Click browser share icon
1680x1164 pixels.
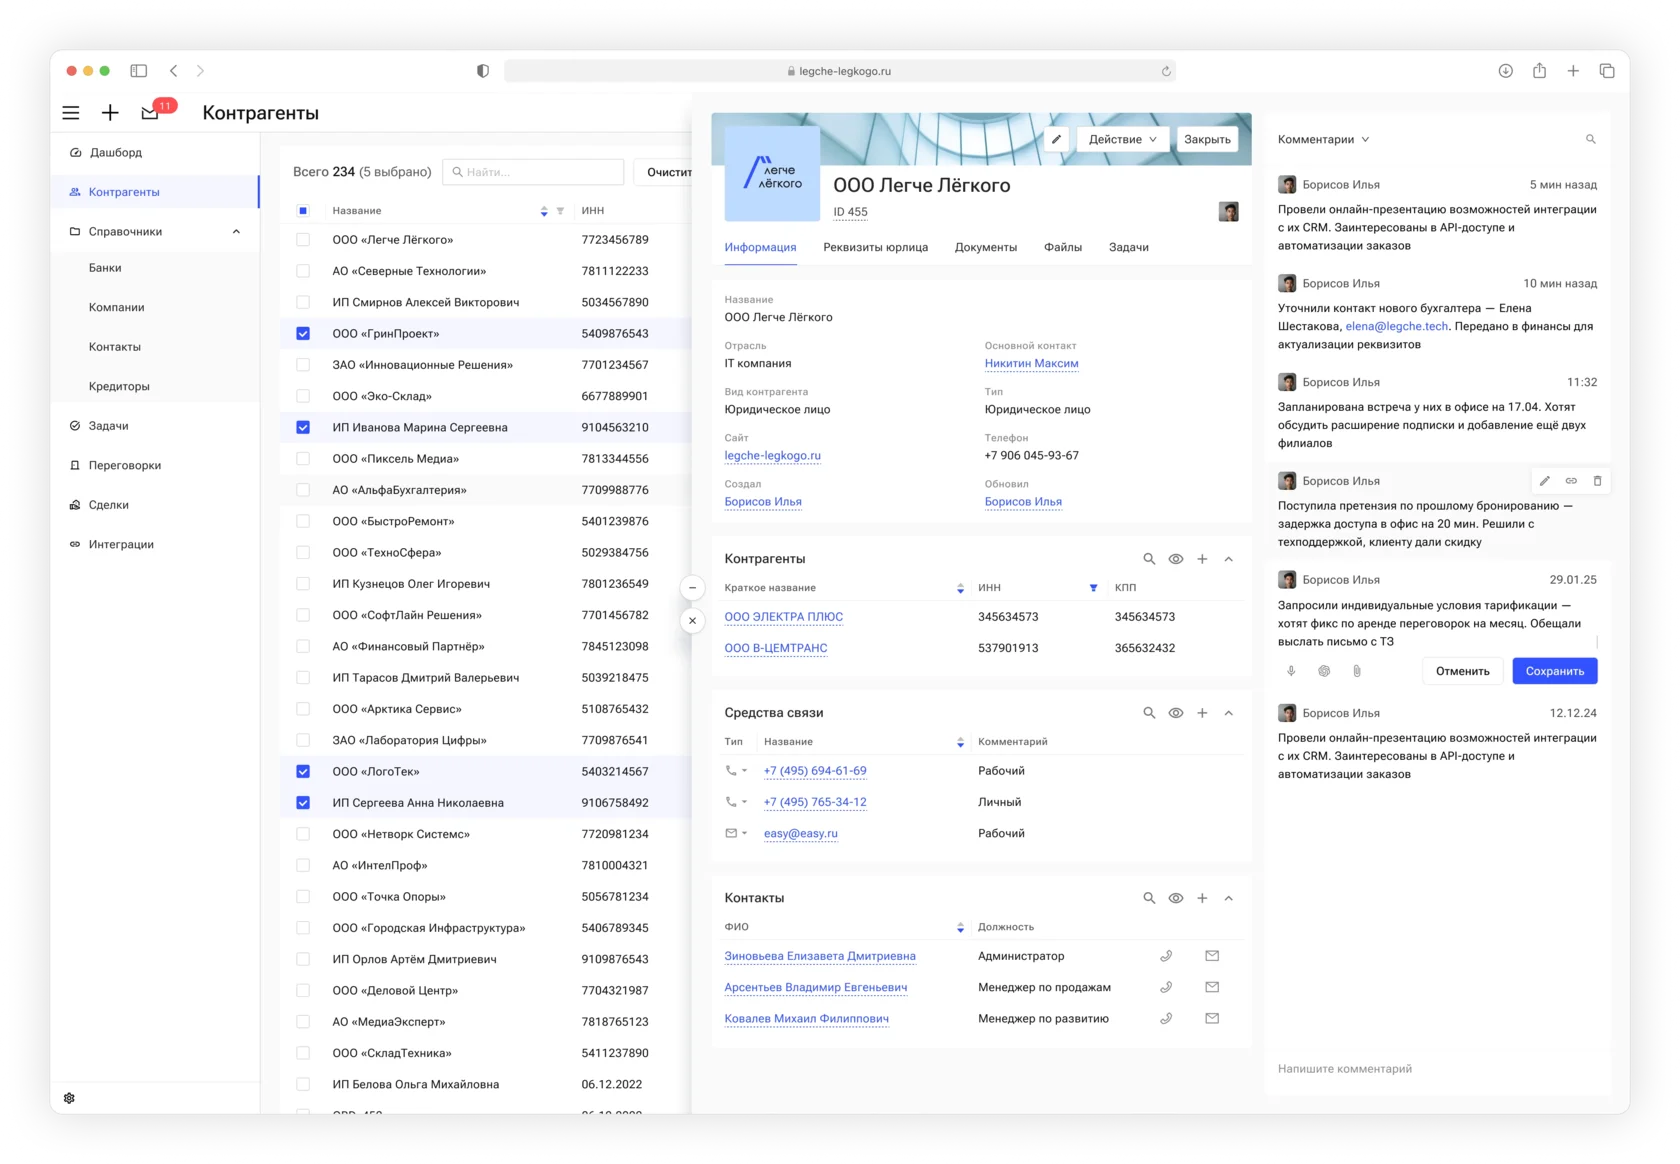tap(1539, 71)
